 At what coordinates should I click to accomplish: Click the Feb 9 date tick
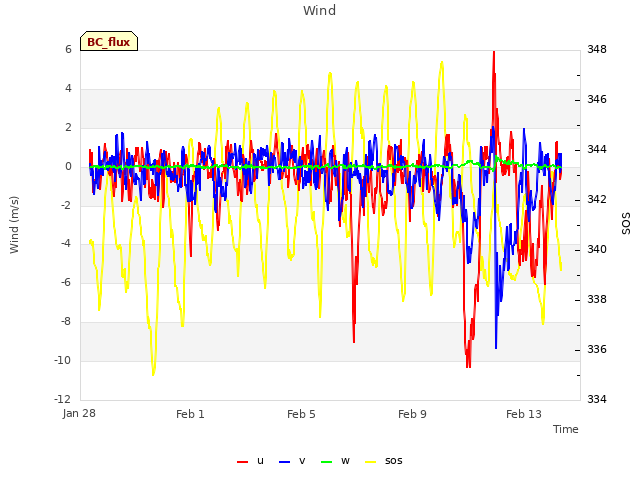click(x=412, y=414)
